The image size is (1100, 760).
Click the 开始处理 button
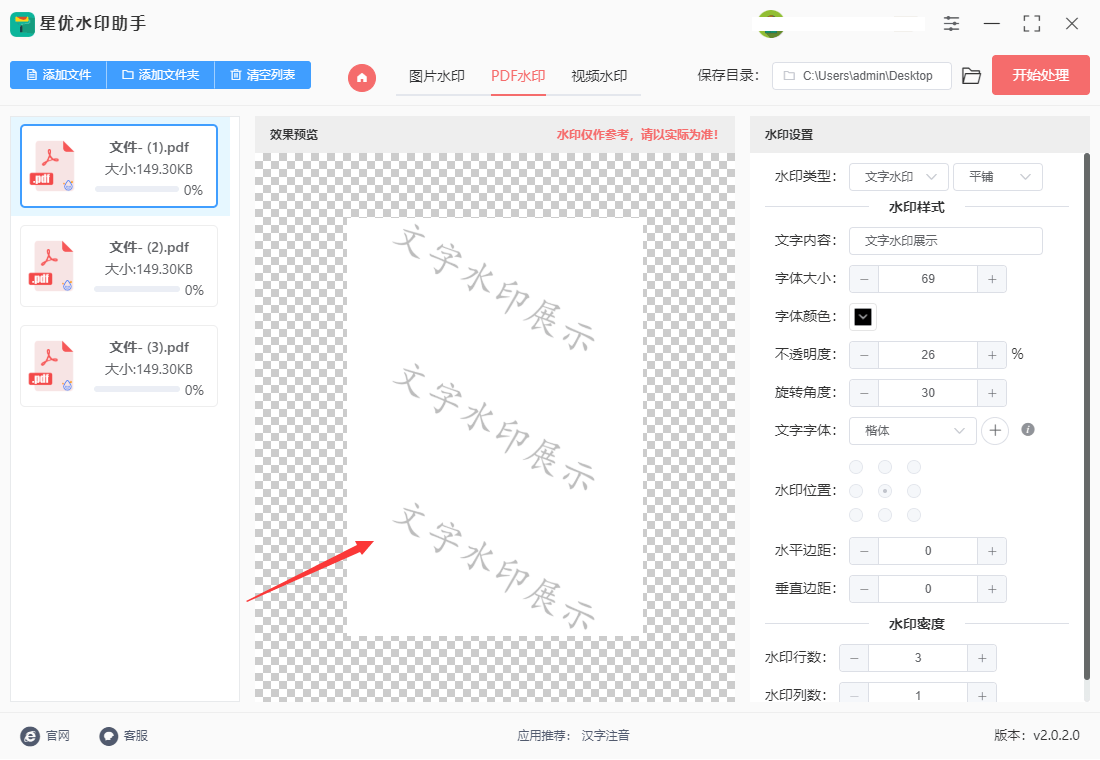tap(1040, 75)
